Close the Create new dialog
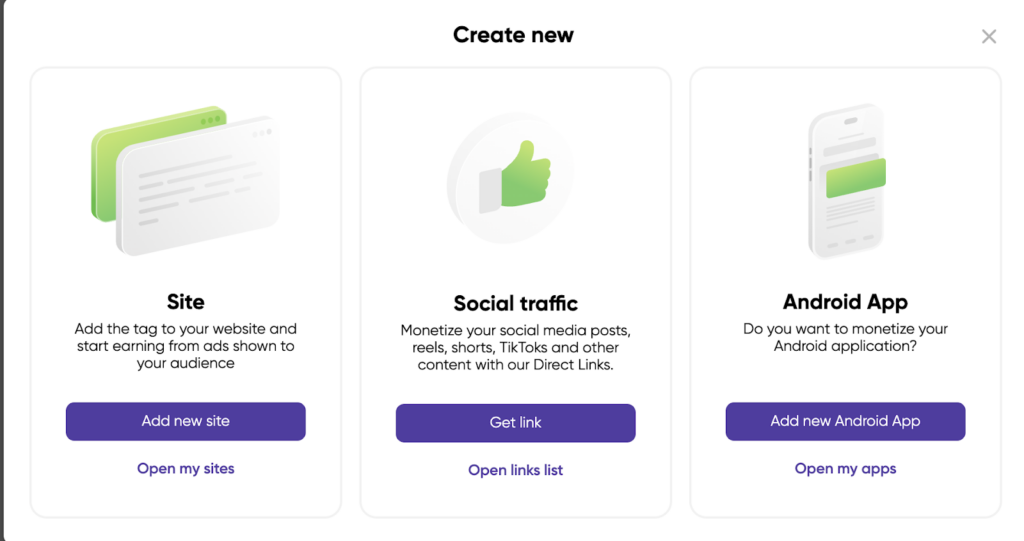This screenshot has height=541, width=1024. (989, 37)
